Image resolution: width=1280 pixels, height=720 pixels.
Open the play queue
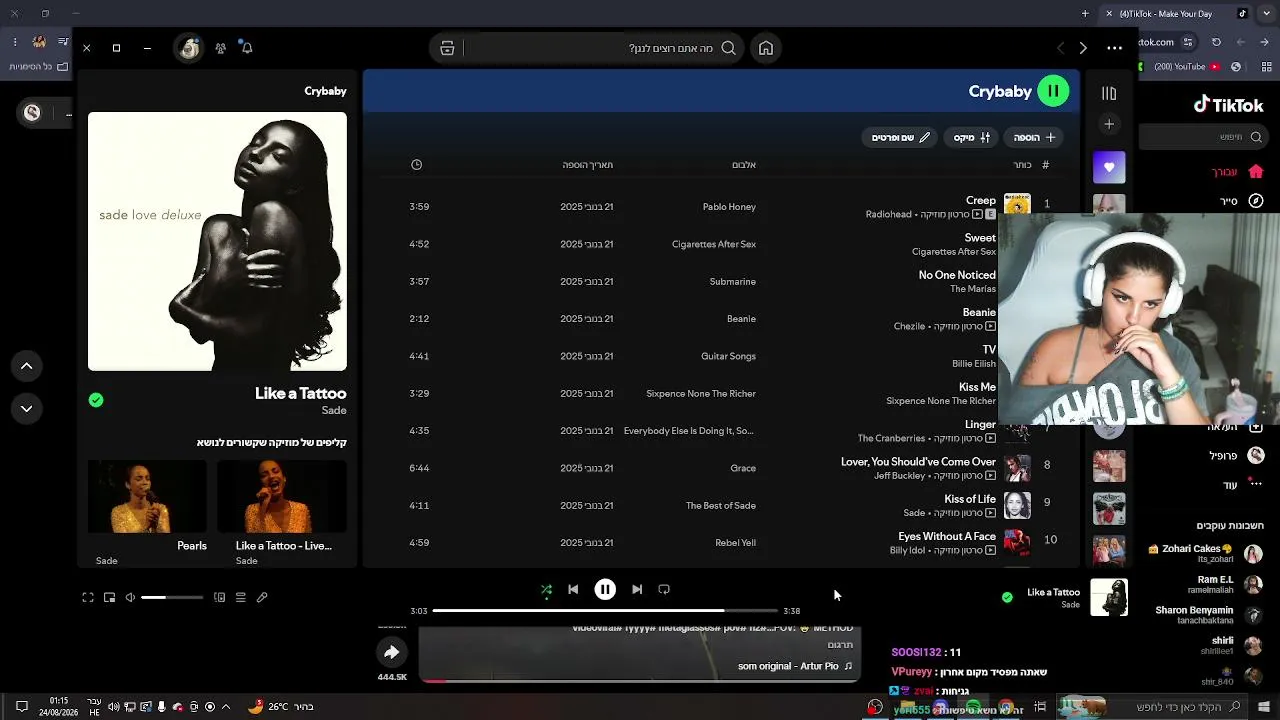(241, 597)
